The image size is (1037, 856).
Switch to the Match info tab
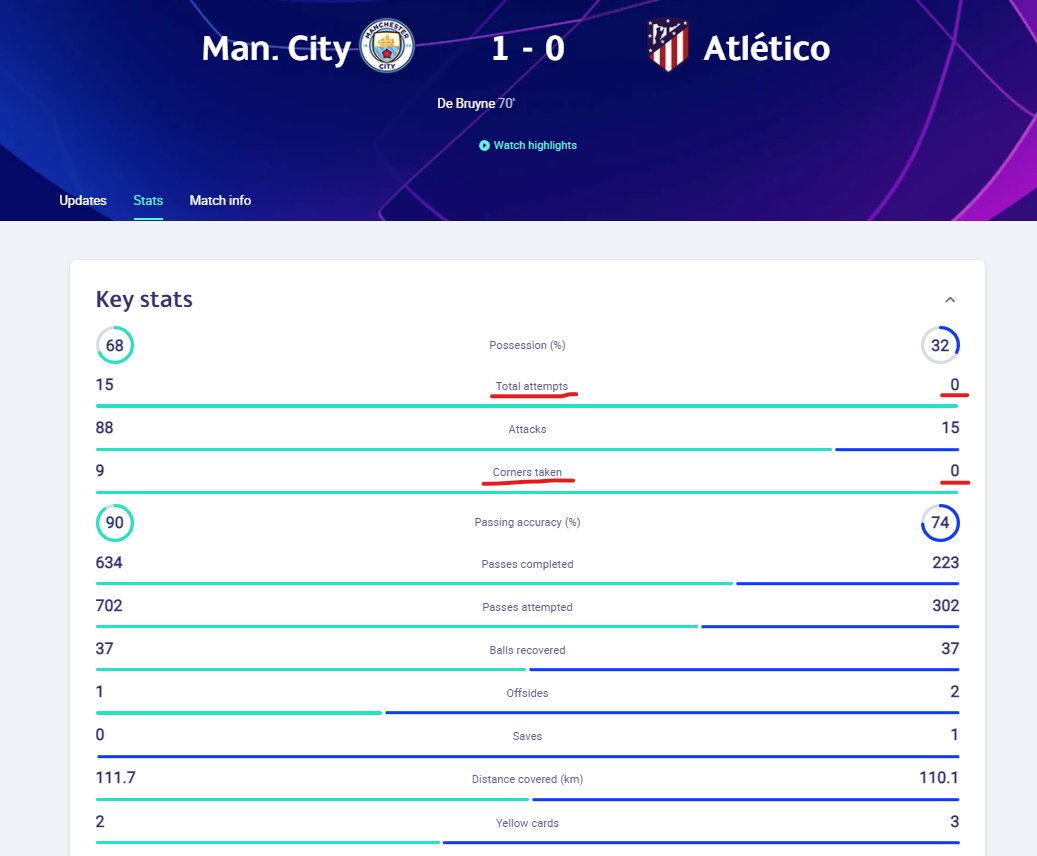[x=220, y=201]
